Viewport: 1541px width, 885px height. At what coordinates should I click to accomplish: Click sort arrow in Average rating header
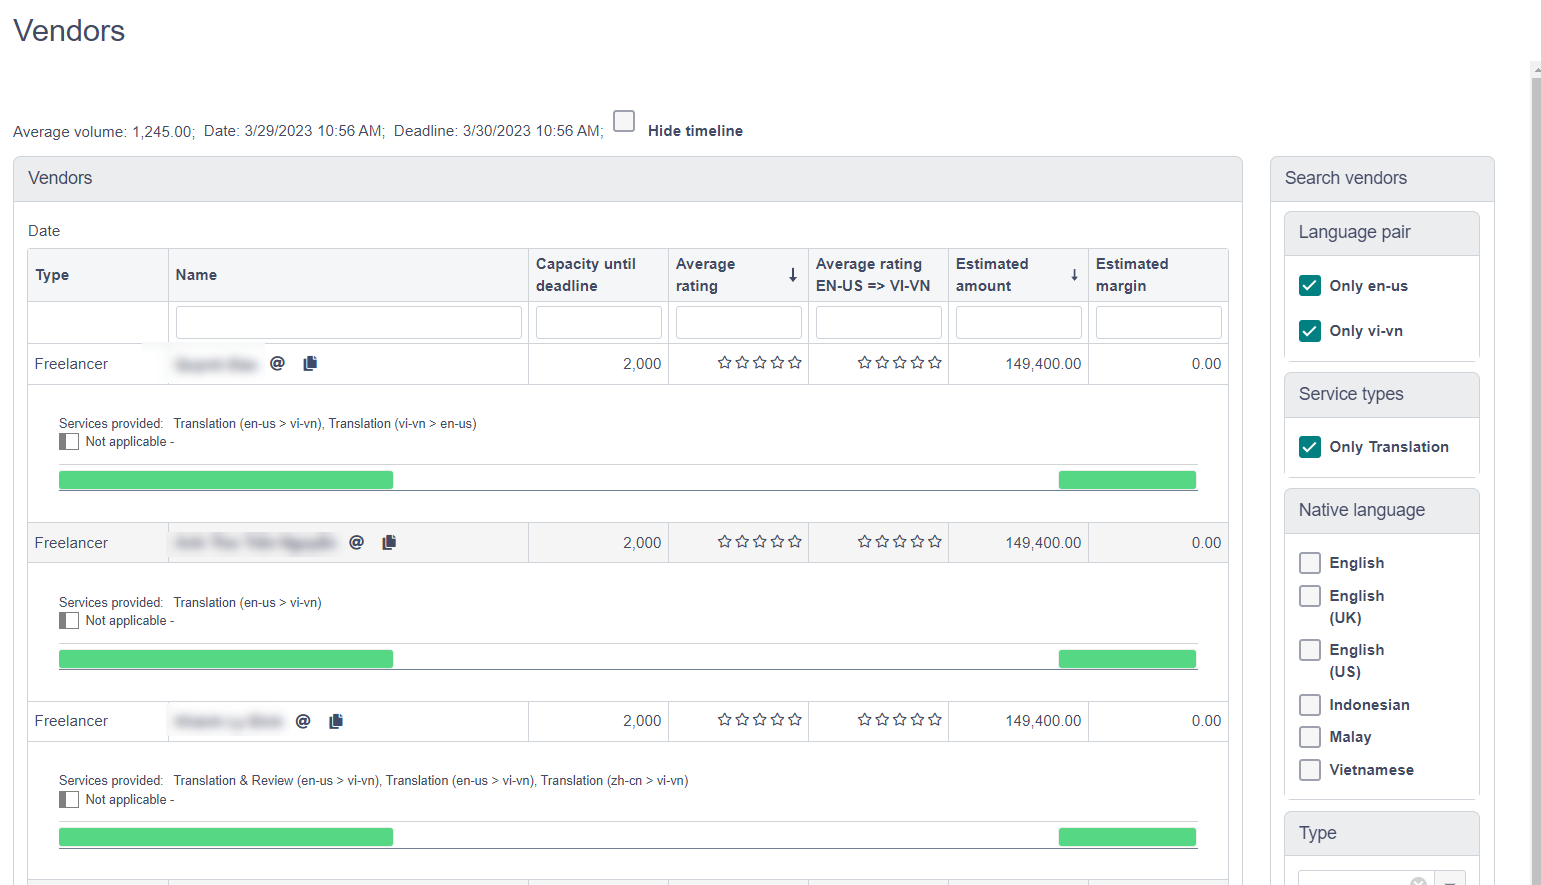pyautogui.click(x=793, y=275)
